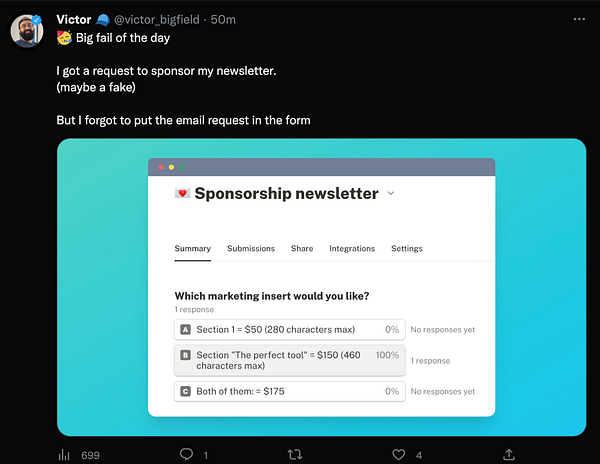
Task: Click the retweet arrows icon
Action: click(x=295, y=454)
